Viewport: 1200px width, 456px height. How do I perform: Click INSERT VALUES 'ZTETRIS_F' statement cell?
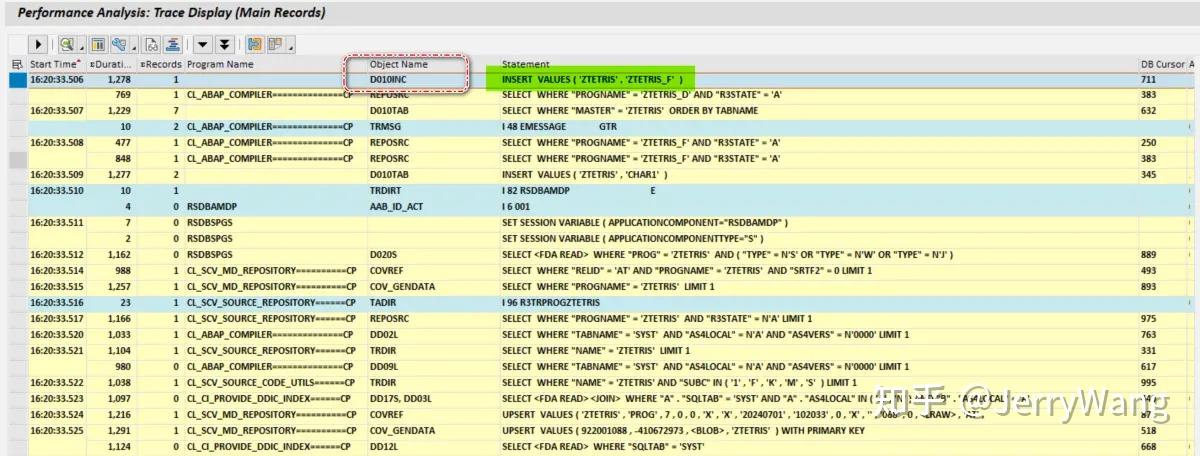click(593, 79)
